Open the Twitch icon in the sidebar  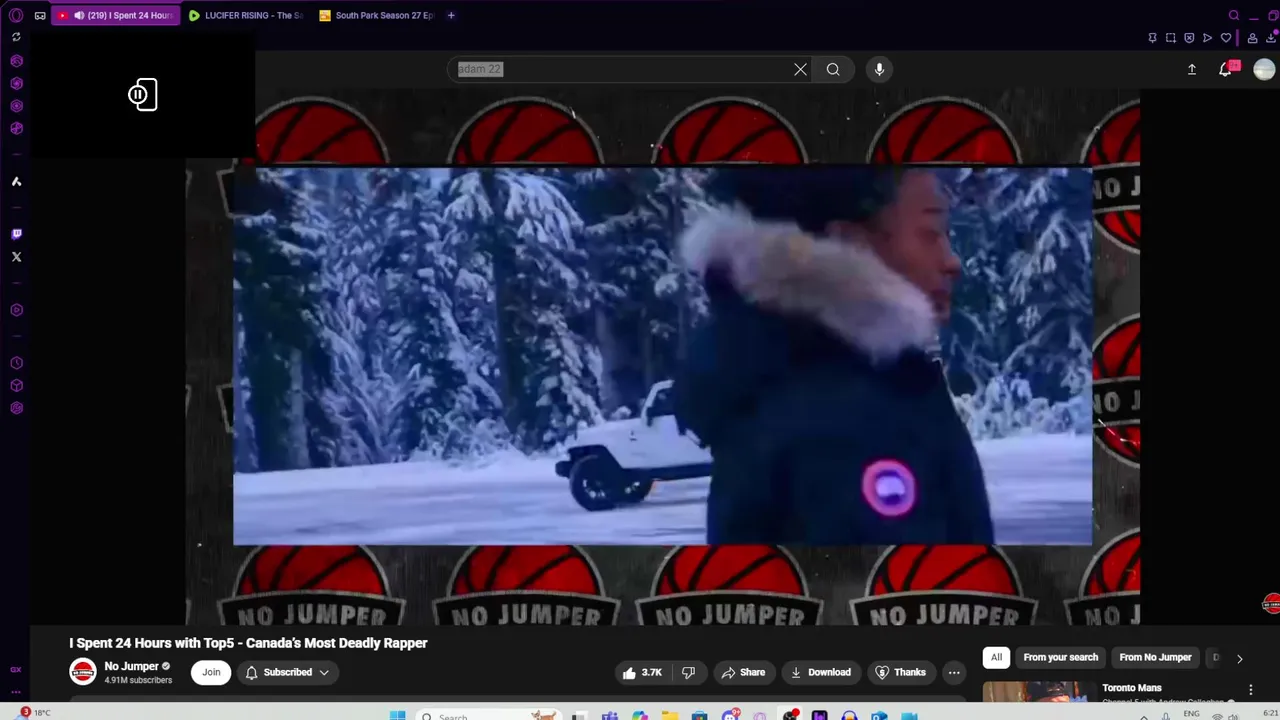point(16,234)
